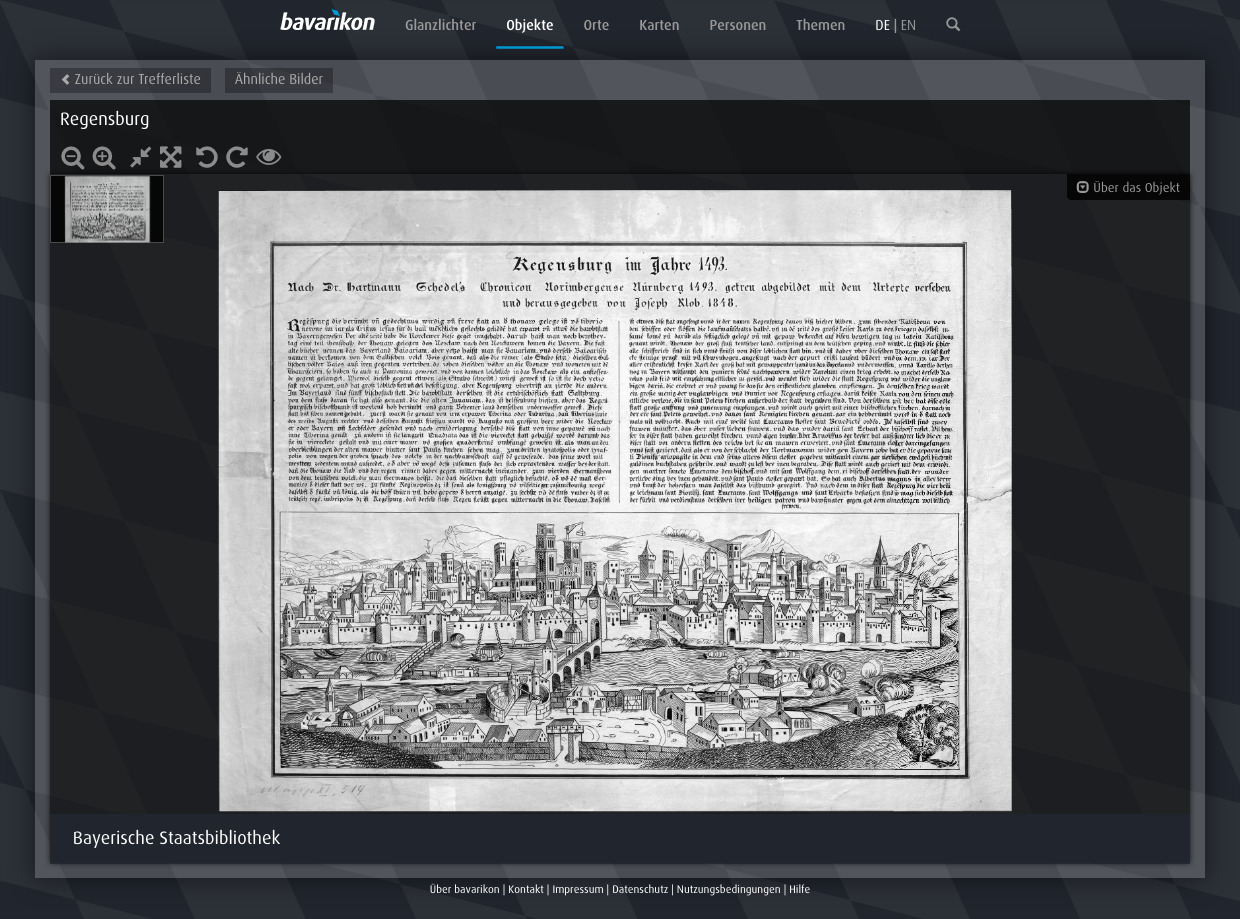Open the search magnifier icon

(953, 24)
